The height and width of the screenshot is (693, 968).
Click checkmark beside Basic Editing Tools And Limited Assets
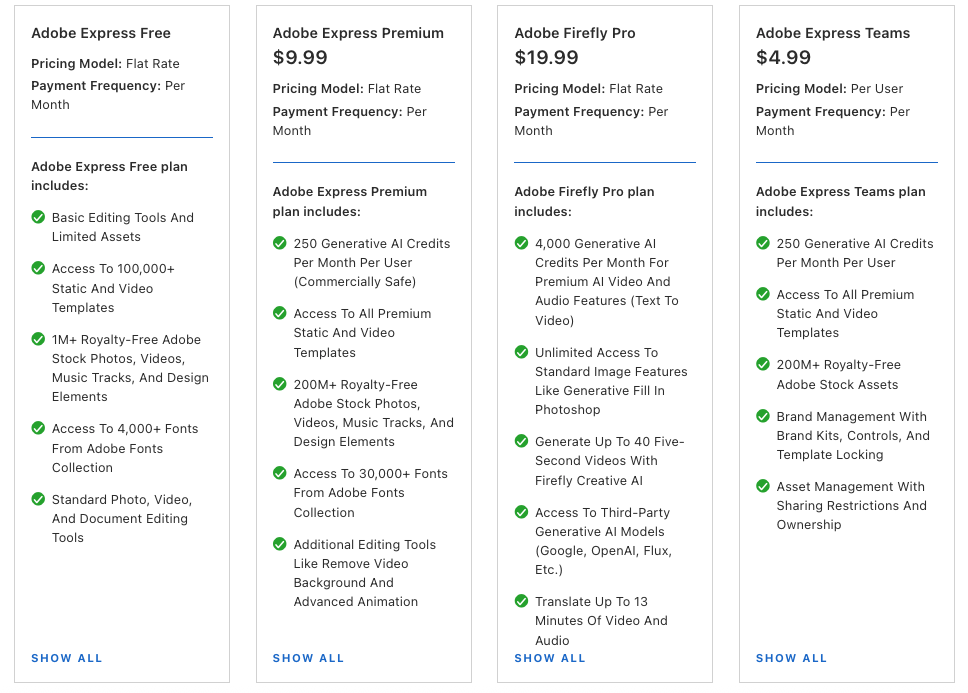tap(38, 217)
